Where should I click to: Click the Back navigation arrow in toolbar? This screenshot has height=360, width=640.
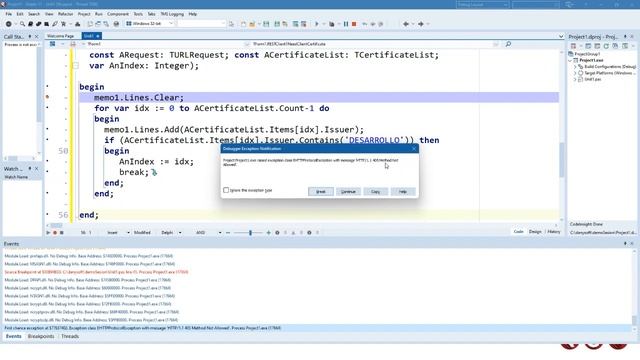[x=406, y=24]
